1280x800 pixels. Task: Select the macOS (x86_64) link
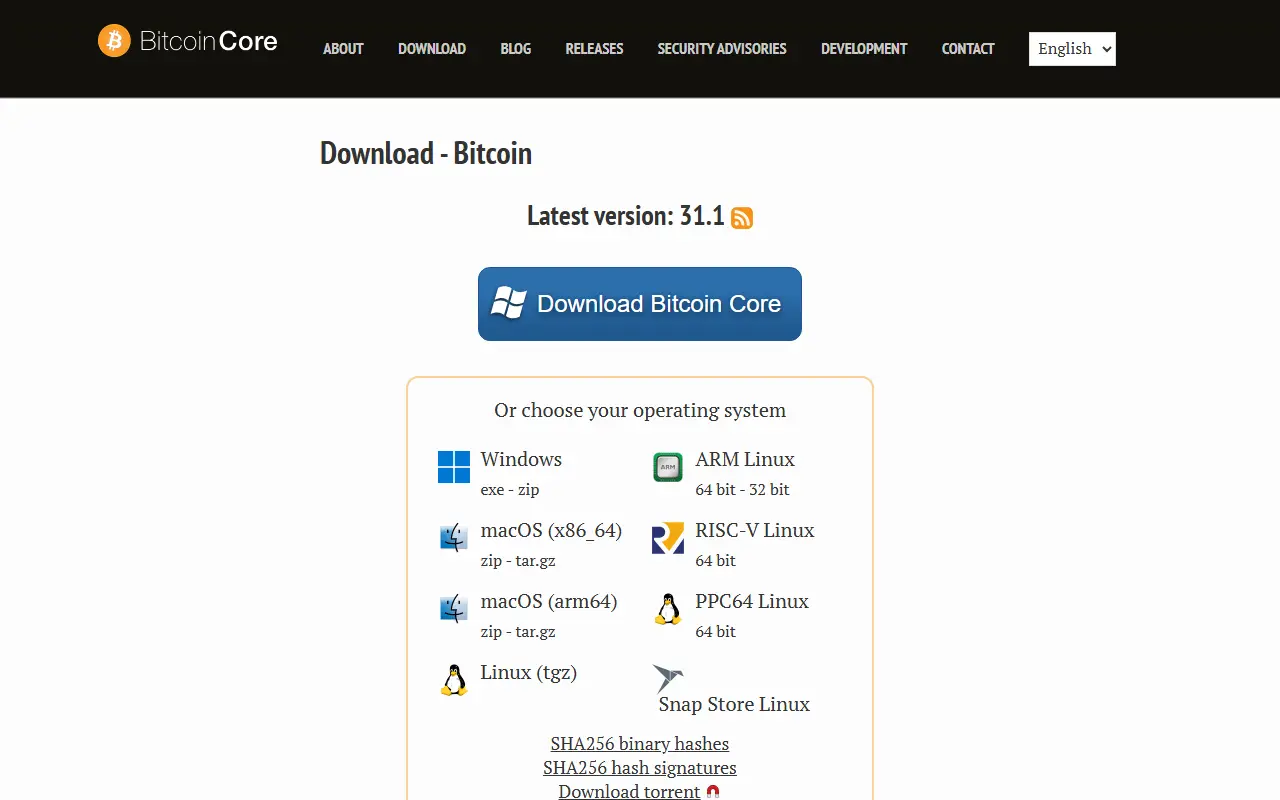[551, 531]
